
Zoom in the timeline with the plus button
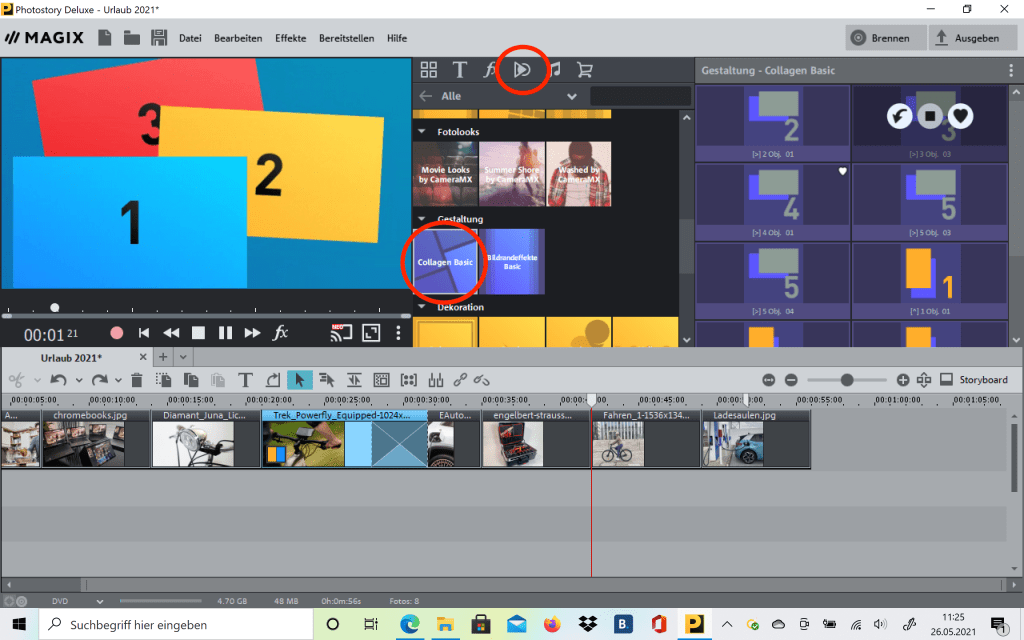pos(903,379)
